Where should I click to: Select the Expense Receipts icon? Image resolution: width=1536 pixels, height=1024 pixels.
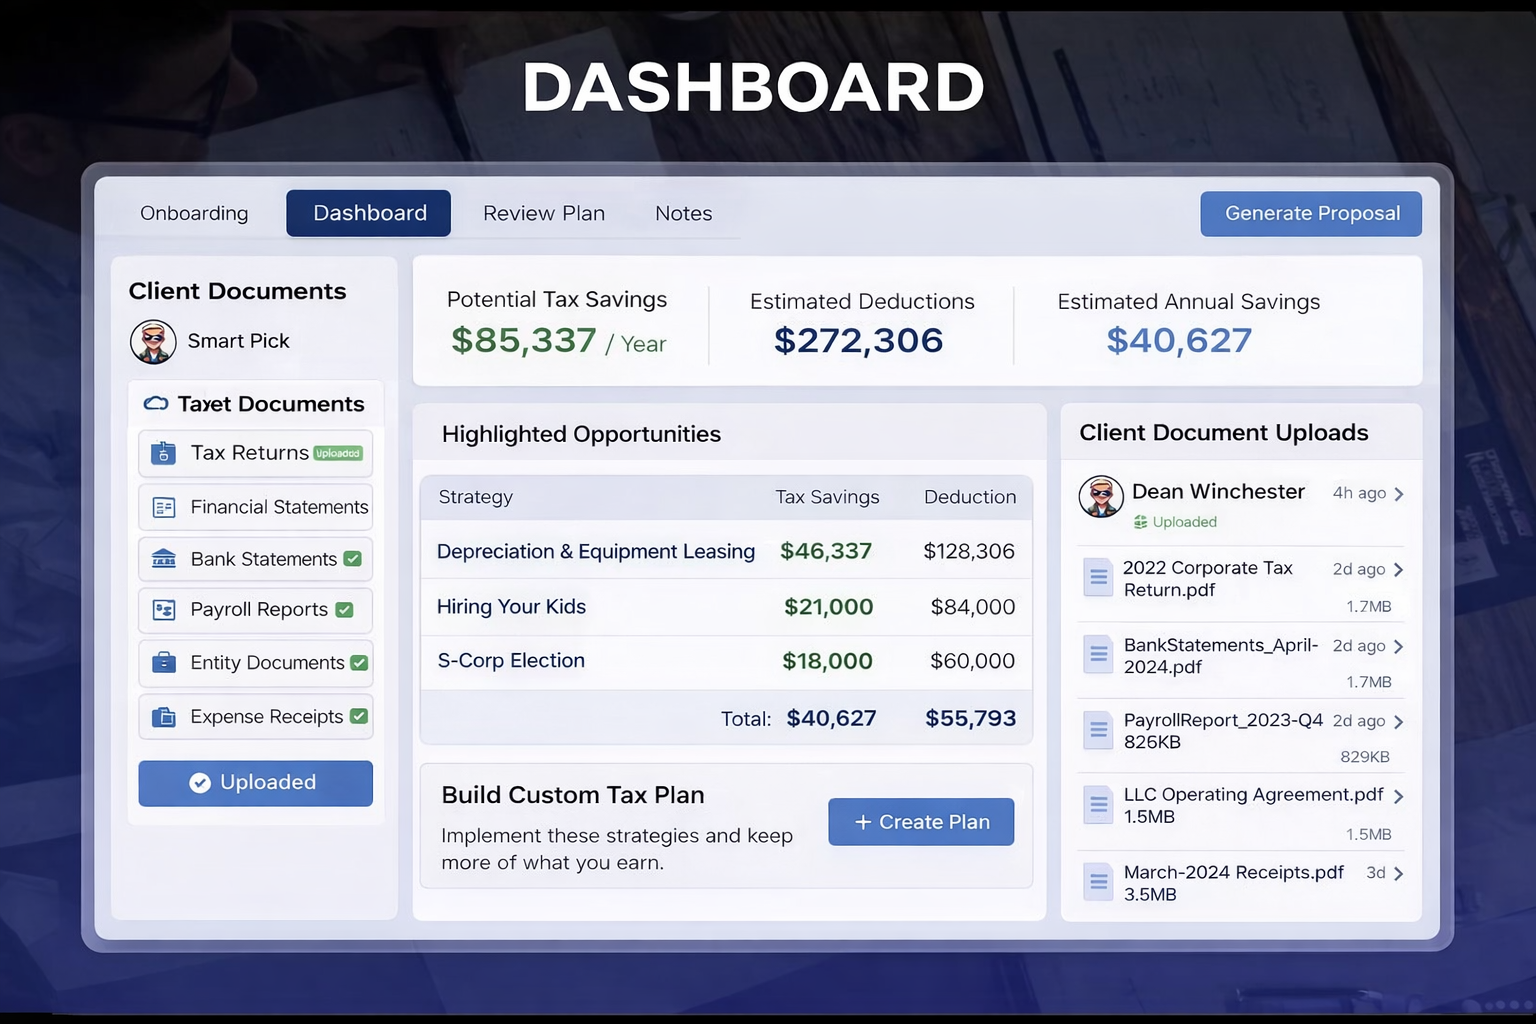click(161, 716)
